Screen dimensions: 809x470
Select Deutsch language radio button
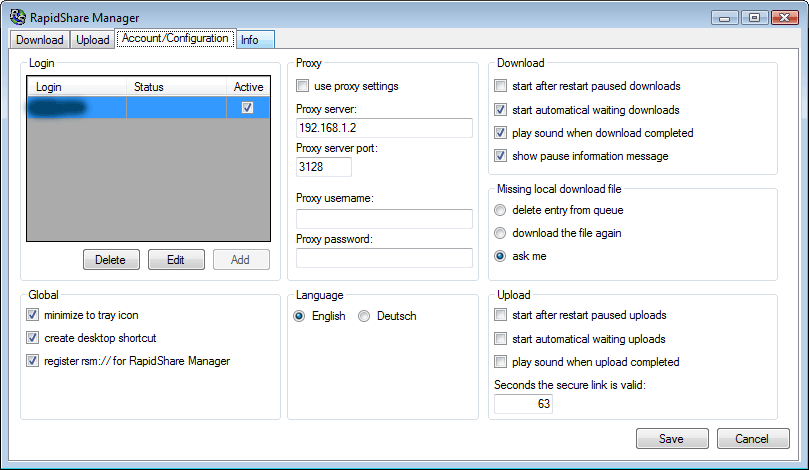(364, 316)
